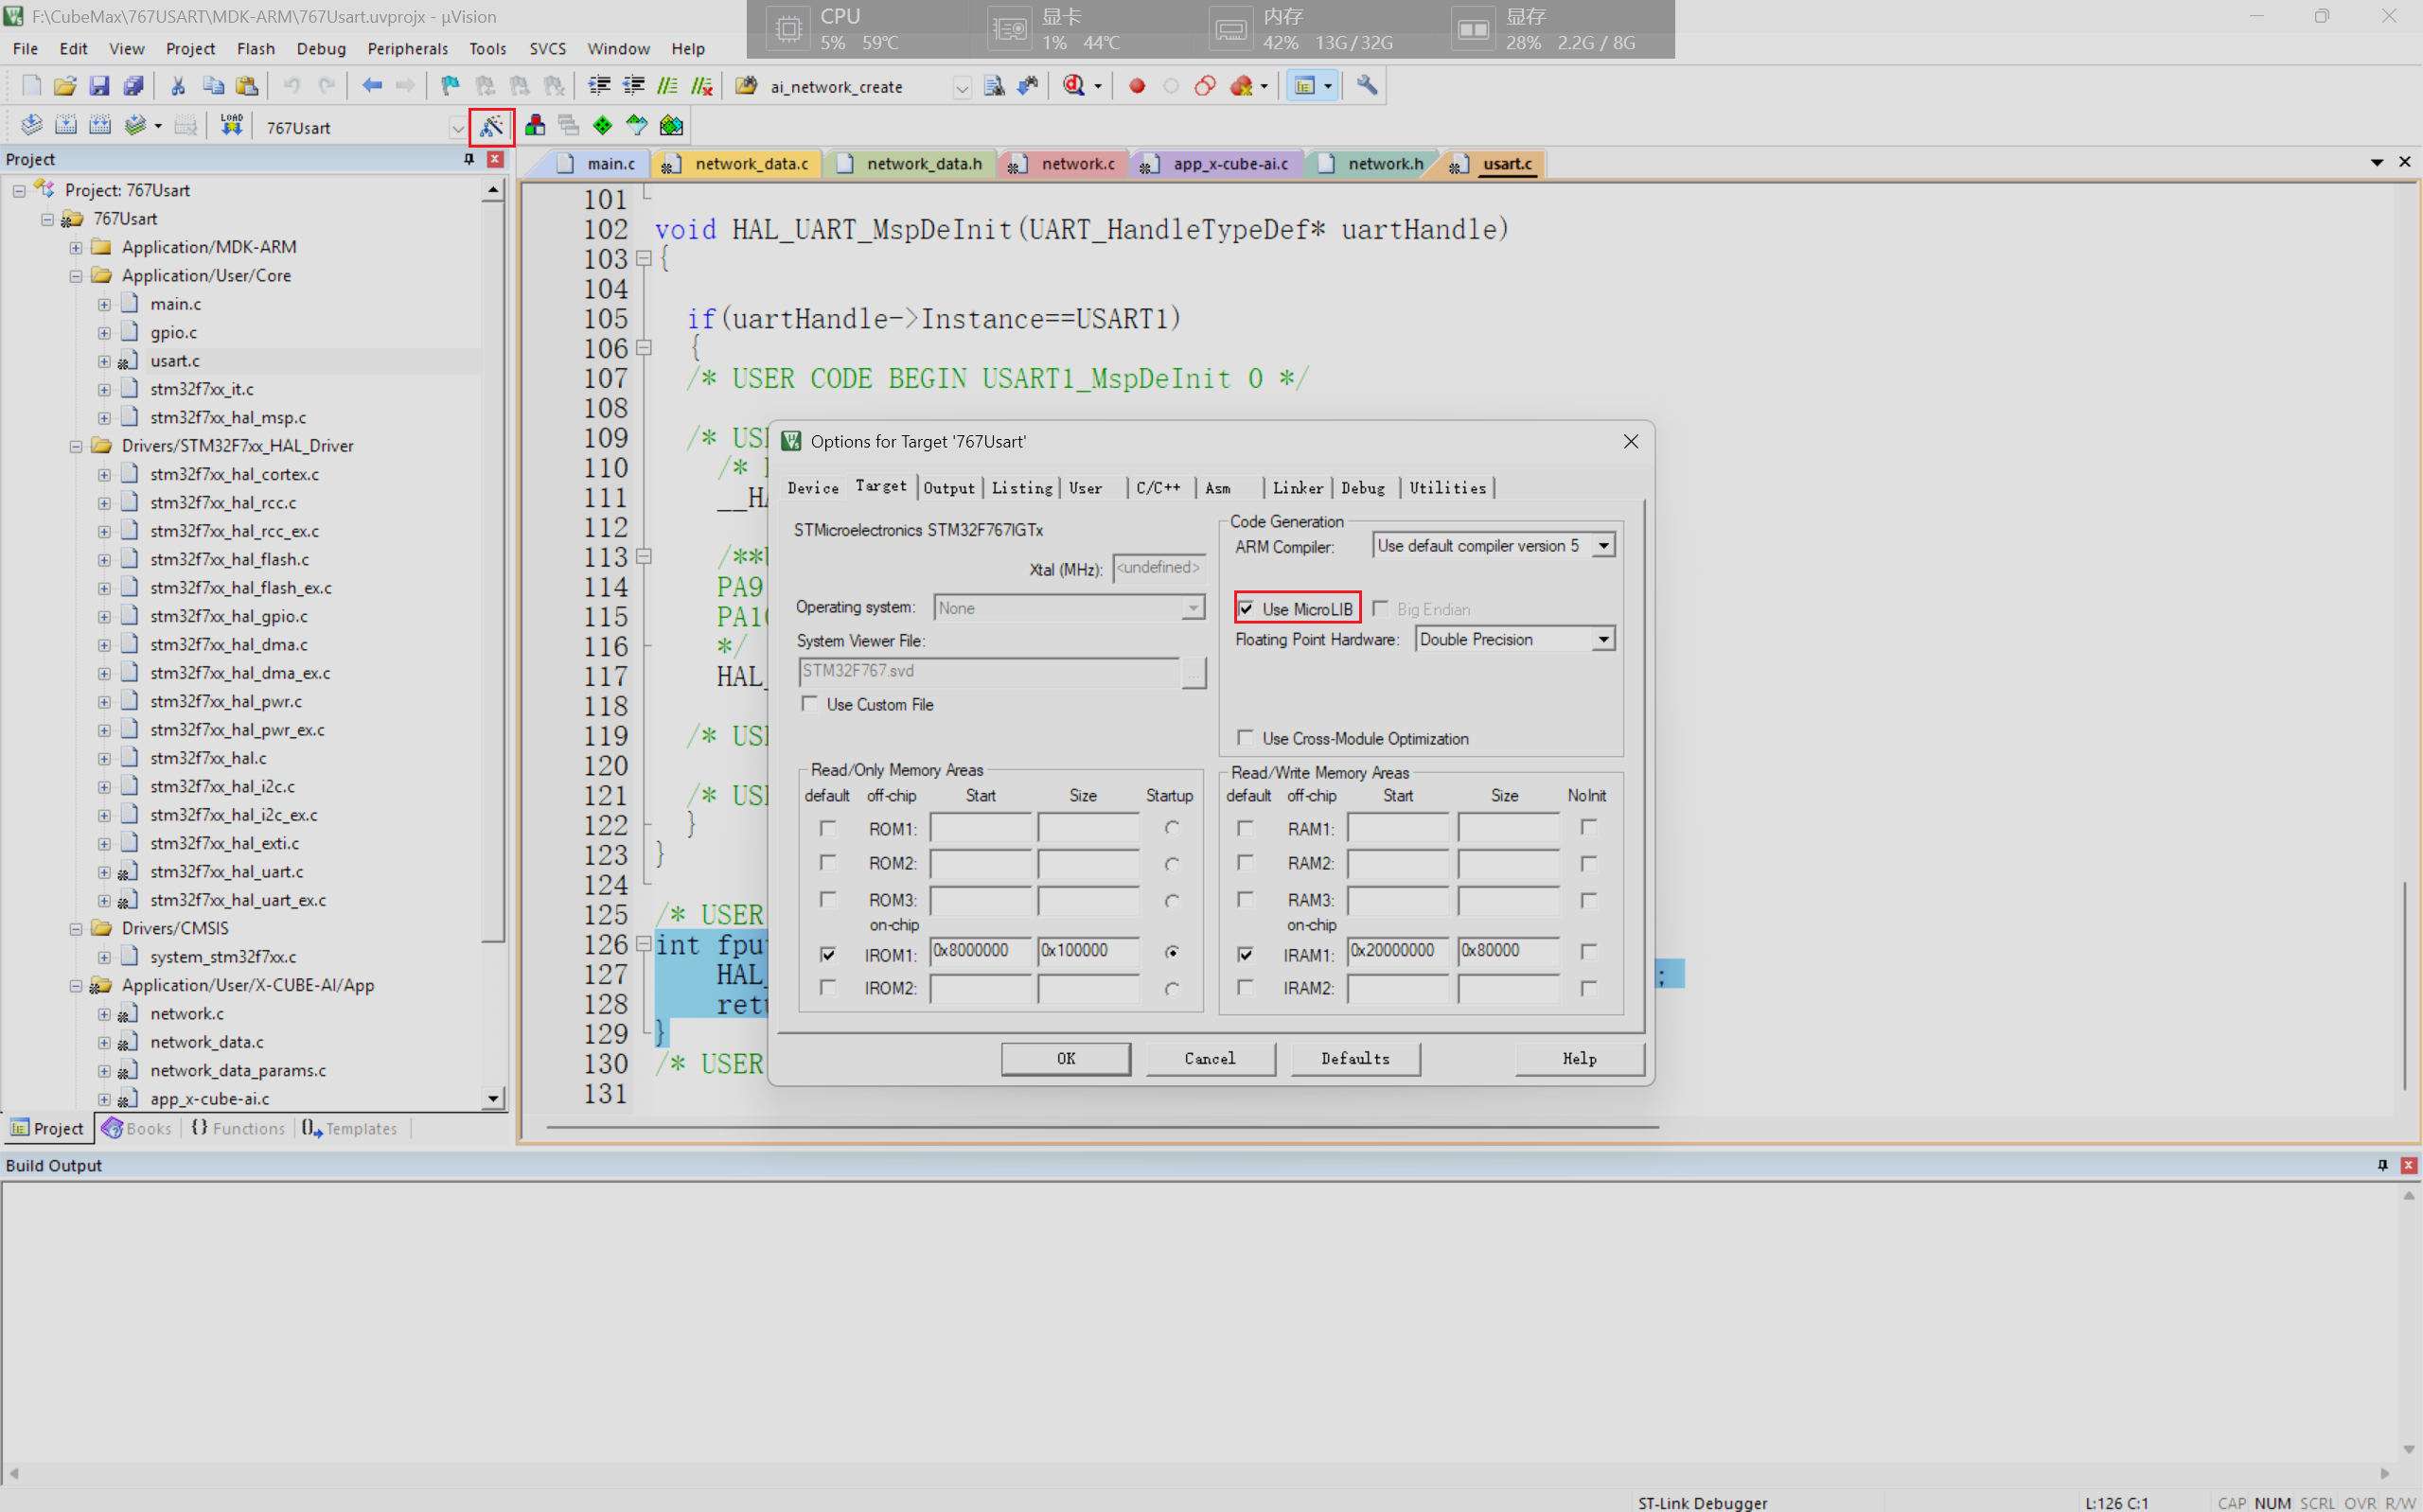Click the Save All toolbar icon
The width and height of the screenshot is (2423, 1512).
pyautogui.click(x=133, y=86)
